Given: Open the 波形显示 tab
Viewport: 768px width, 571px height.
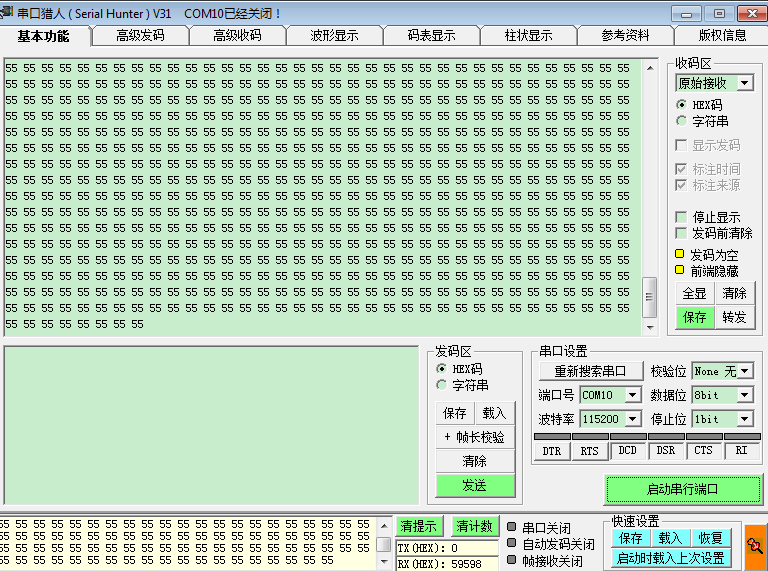Looking at the screenshot, I should pos(334,35).
